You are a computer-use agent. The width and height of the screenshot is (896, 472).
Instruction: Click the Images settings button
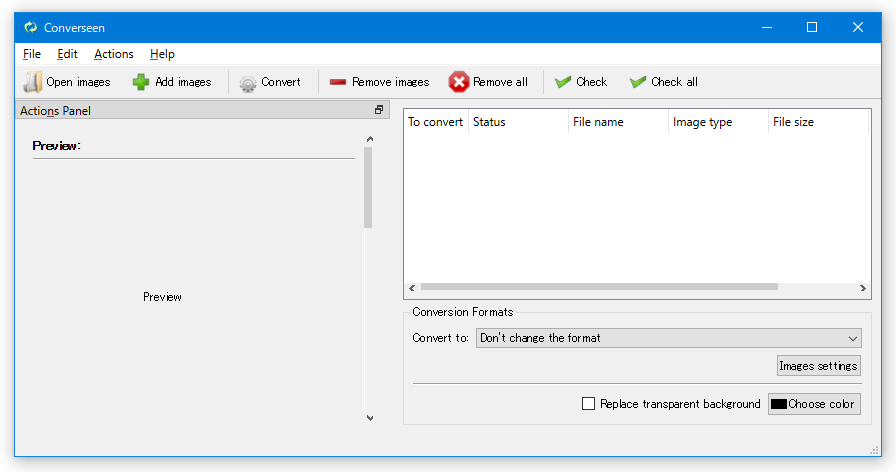point(818,366)
